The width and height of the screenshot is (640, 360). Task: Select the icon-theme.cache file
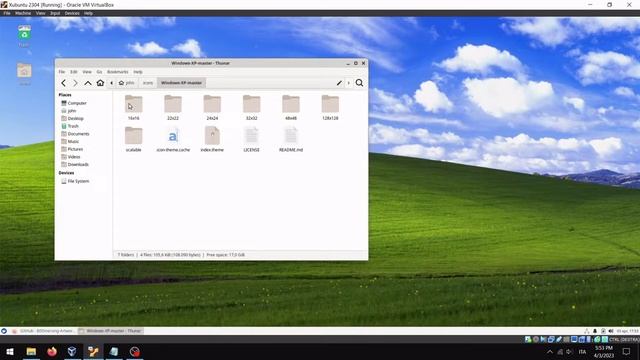tap(173, 139)
